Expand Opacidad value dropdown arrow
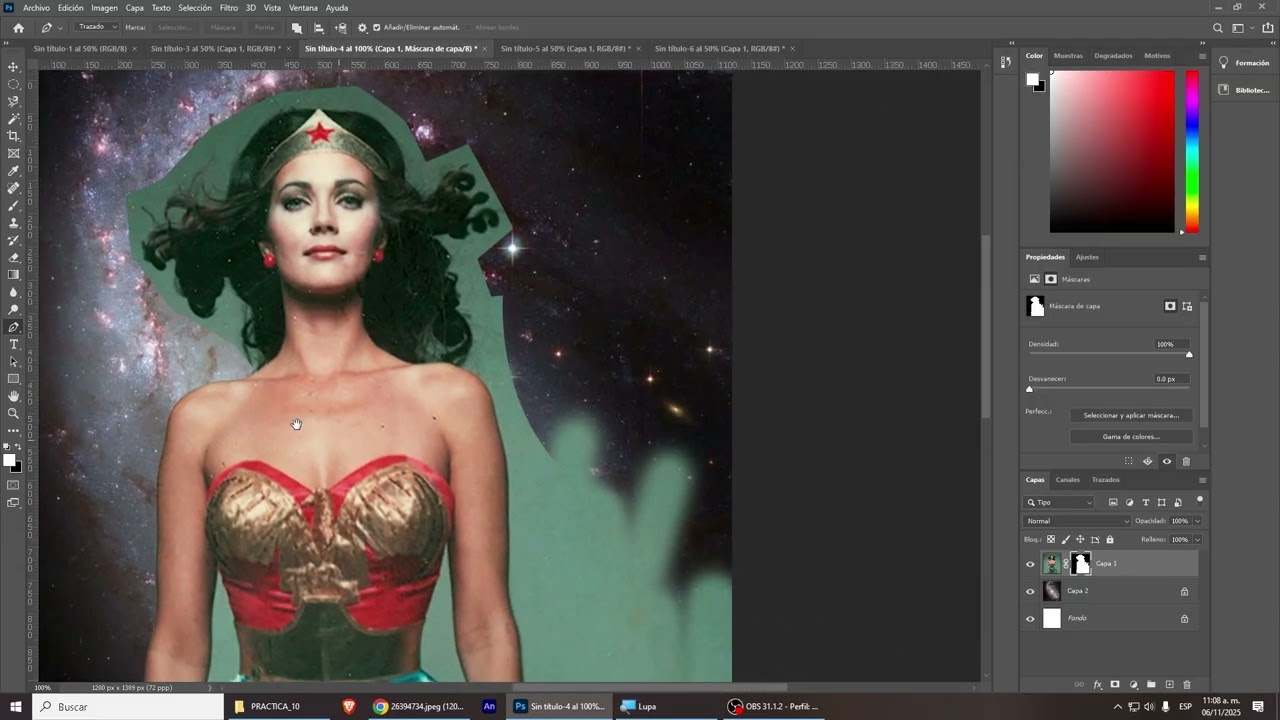 tap(1197, 521)
